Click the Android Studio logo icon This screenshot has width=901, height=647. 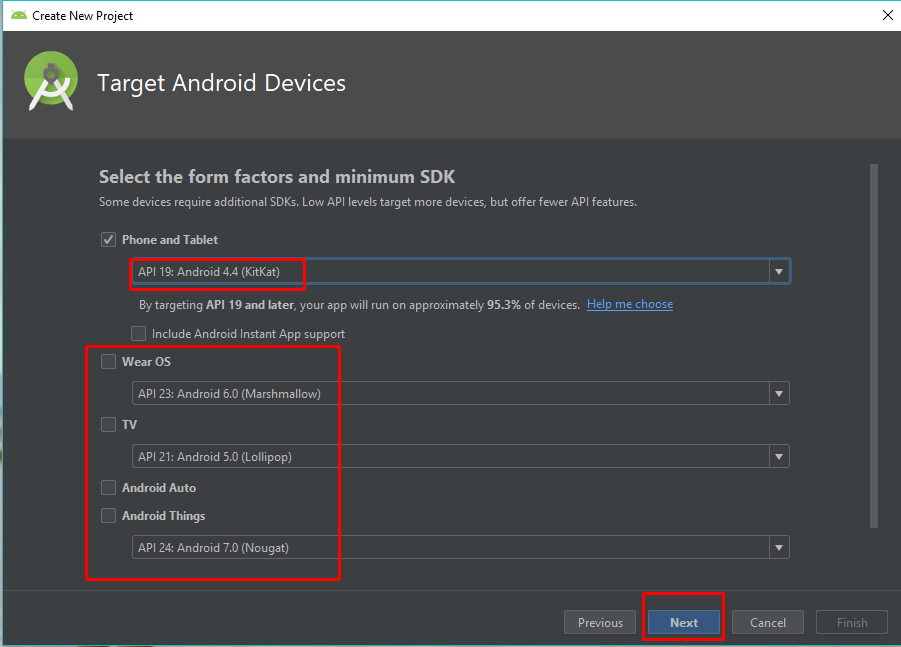pyautogui.click(x=51, y=81)
